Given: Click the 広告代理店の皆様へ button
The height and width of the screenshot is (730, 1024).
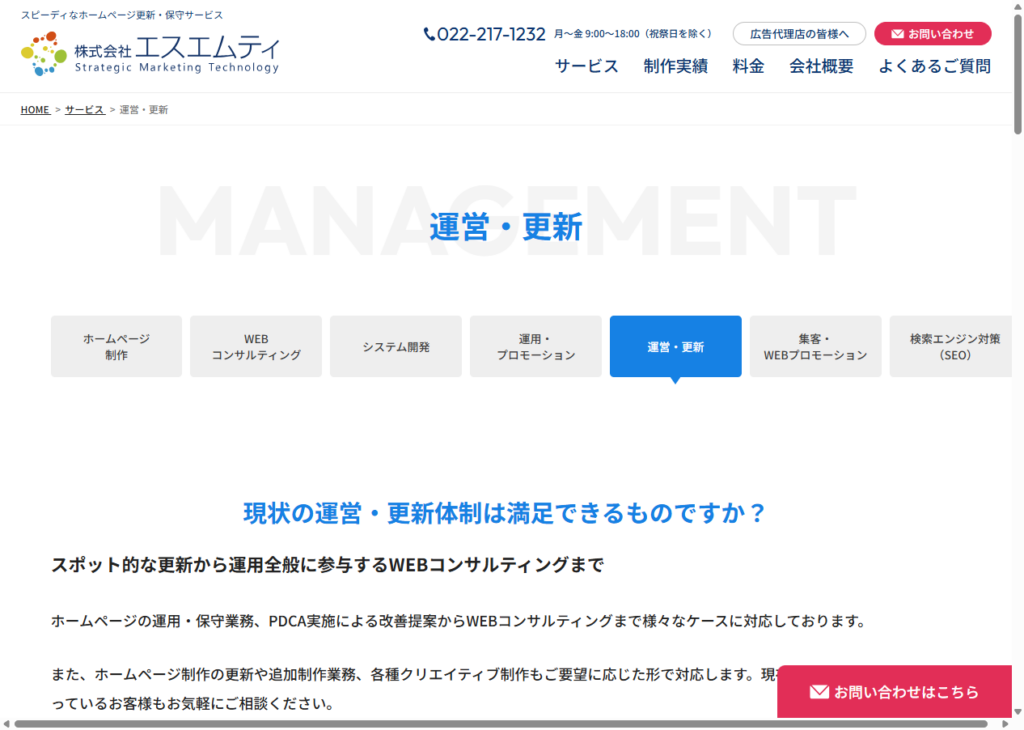Looking at the screenshot, I should pos(799,34).
